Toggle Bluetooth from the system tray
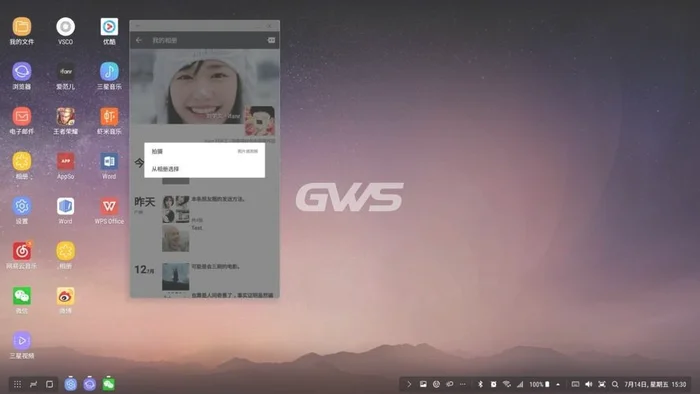Screen dimensions: 700x394 [x=480, y=384]
